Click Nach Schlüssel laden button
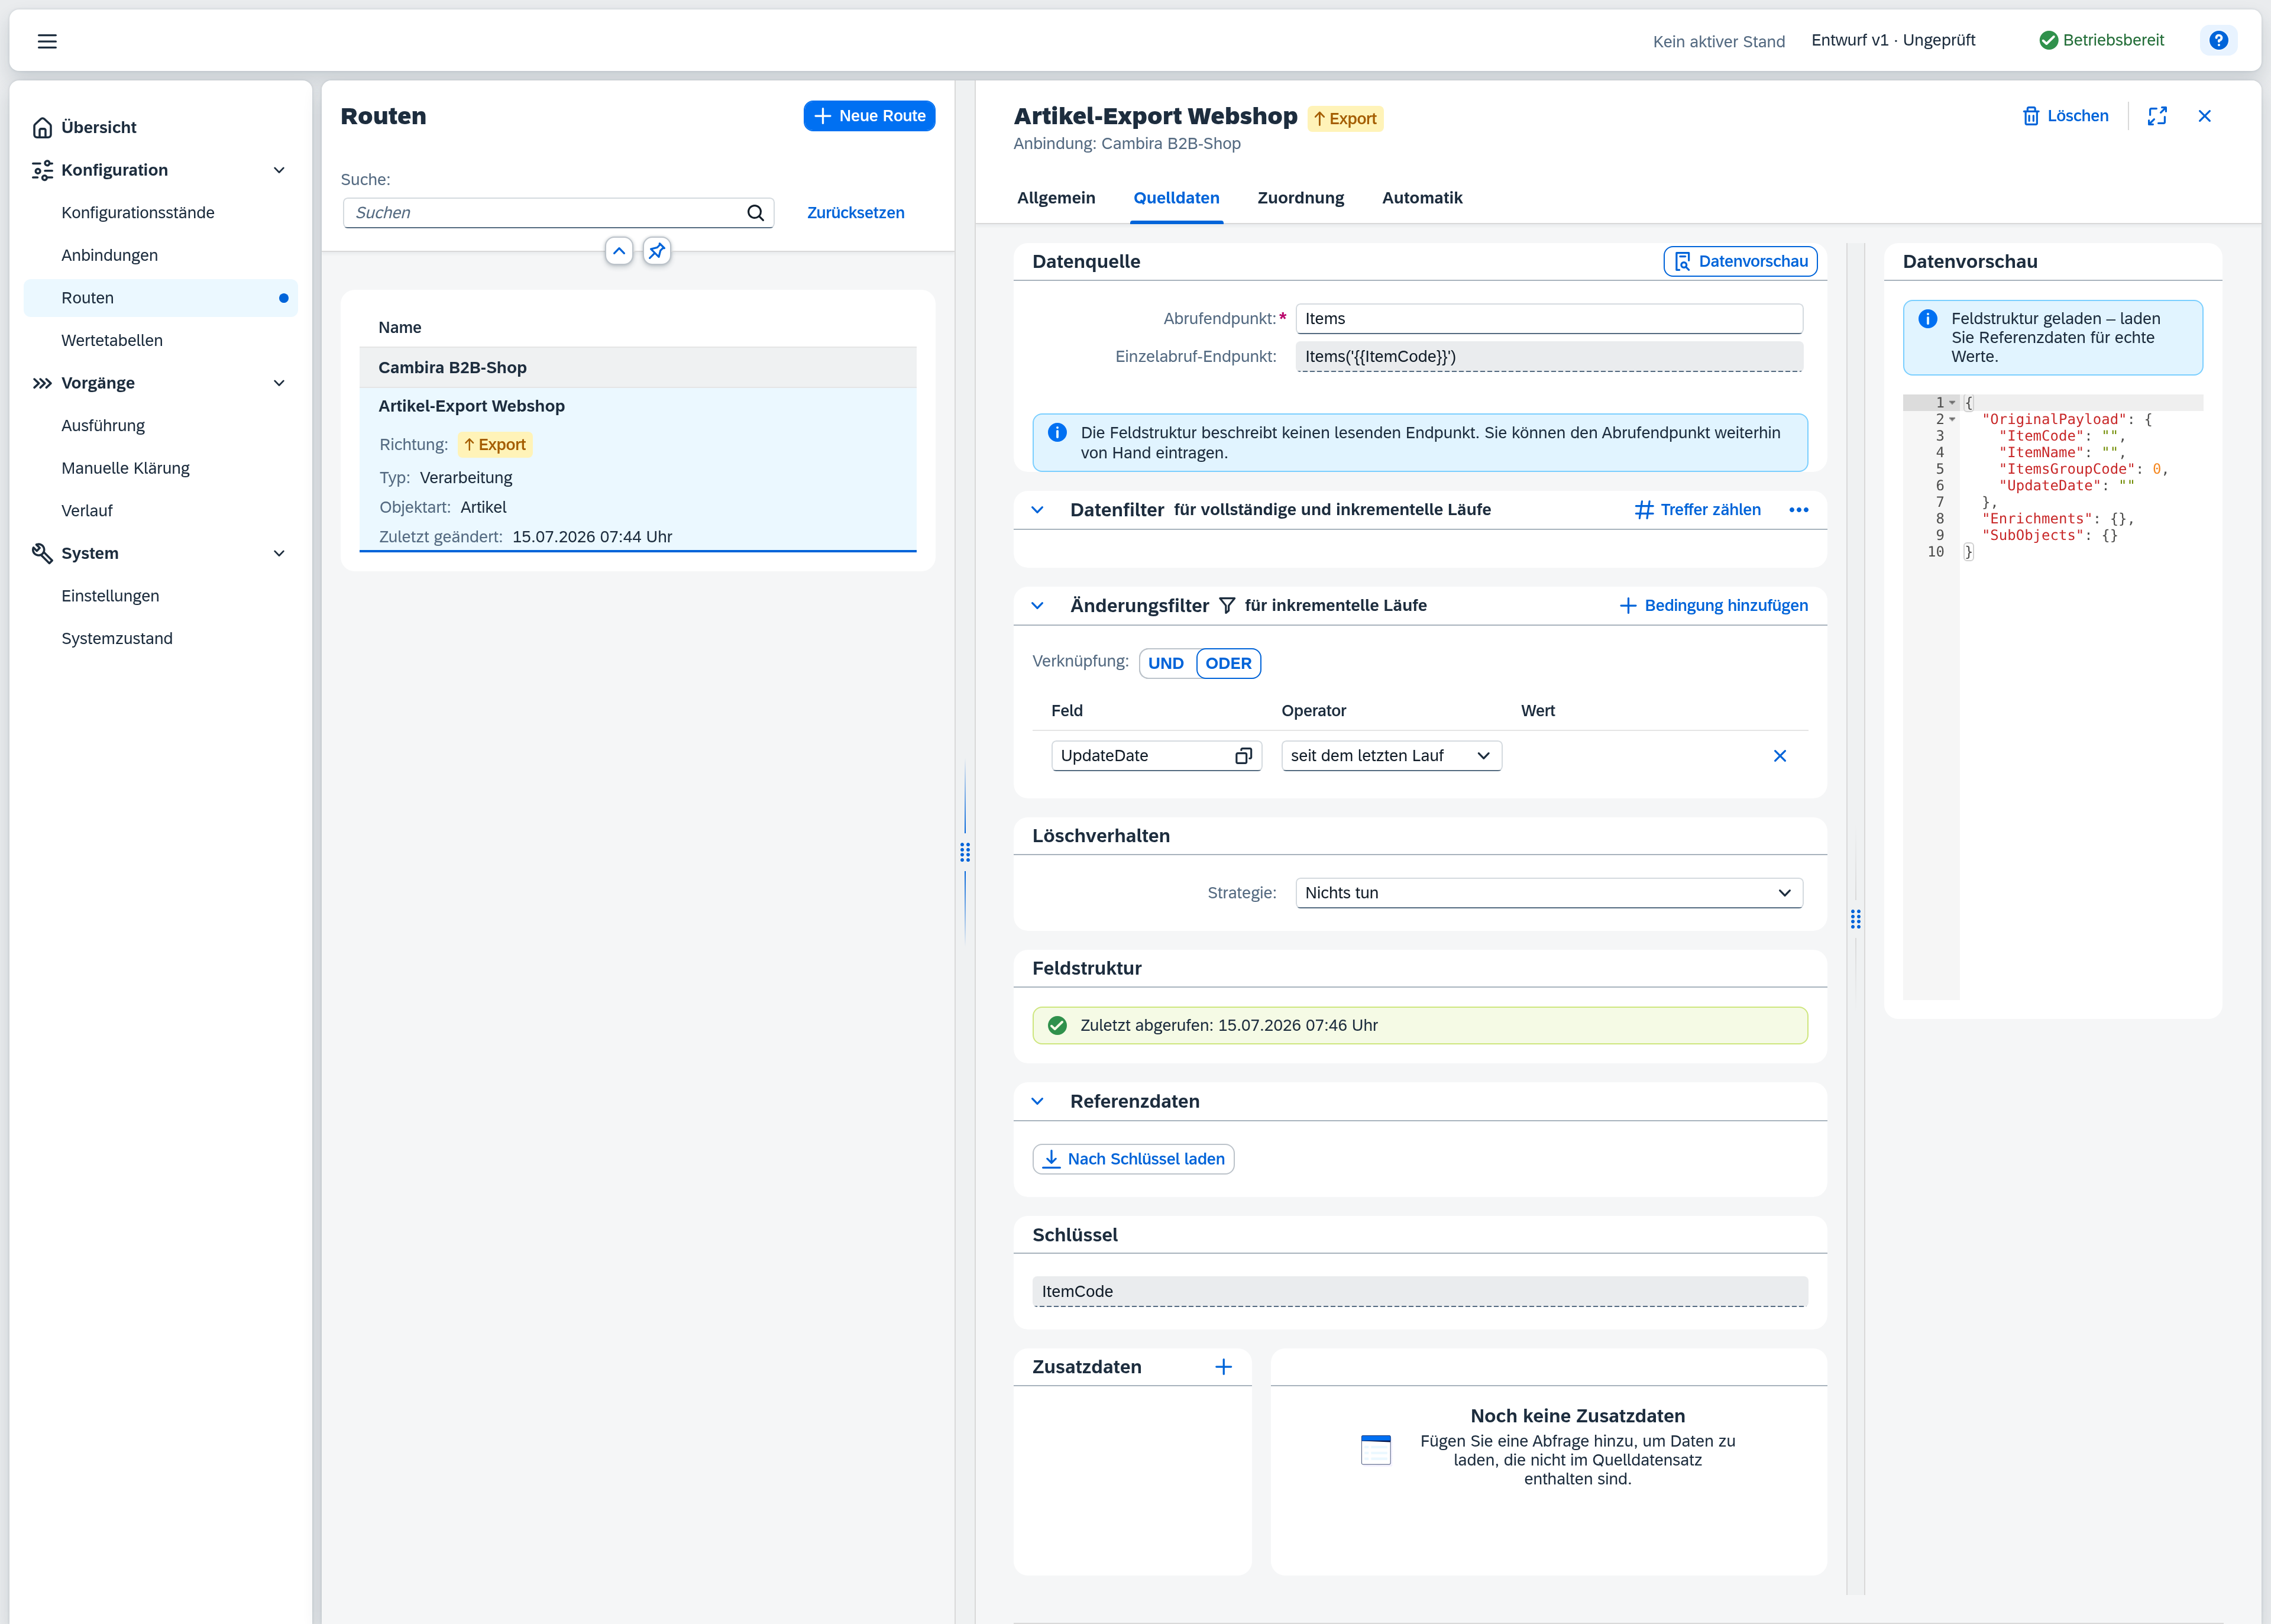The image size is (2271, 1624). [1133, 1159]
